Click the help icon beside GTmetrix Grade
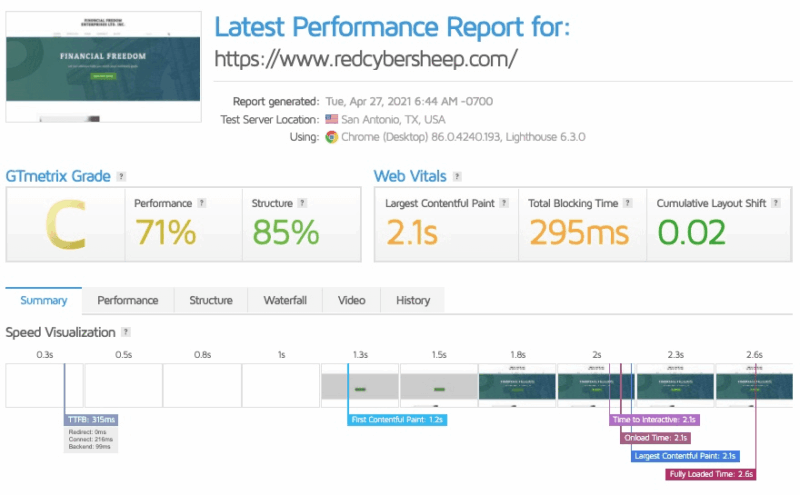Viewport: 800px width, 495px height. (121, 176)
